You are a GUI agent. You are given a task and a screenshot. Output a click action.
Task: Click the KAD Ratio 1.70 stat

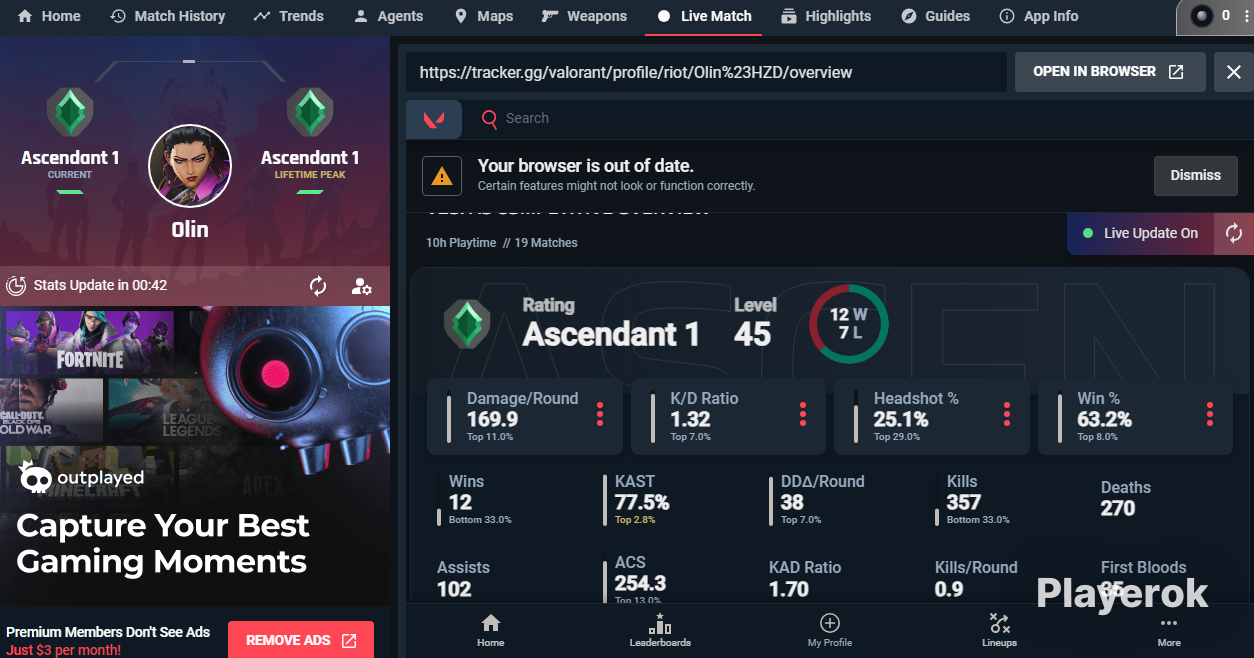(x=805, y=578)
